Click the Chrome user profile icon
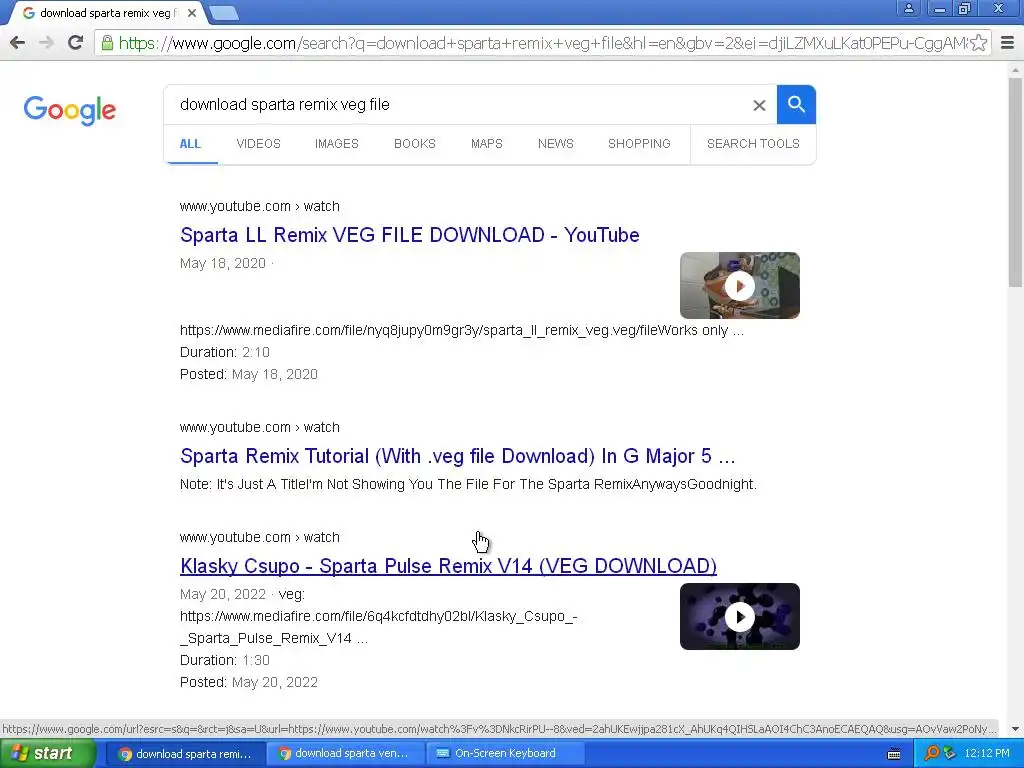This screenshot has width=1024, height=768. click(908, 8)
